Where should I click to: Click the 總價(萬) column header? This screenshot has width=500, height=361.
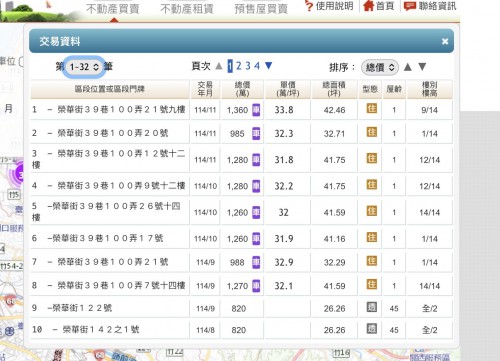coord(242,89)
